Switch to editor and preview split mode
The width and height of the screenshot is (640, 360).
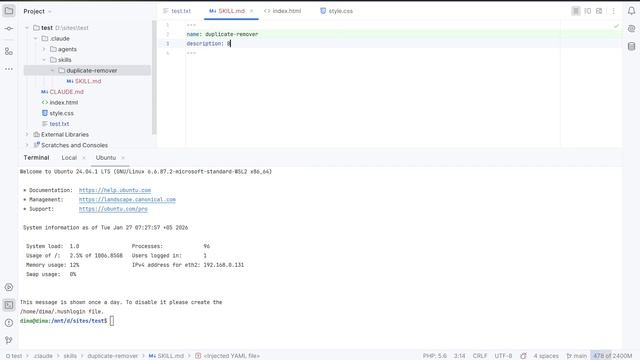[588, 11]
